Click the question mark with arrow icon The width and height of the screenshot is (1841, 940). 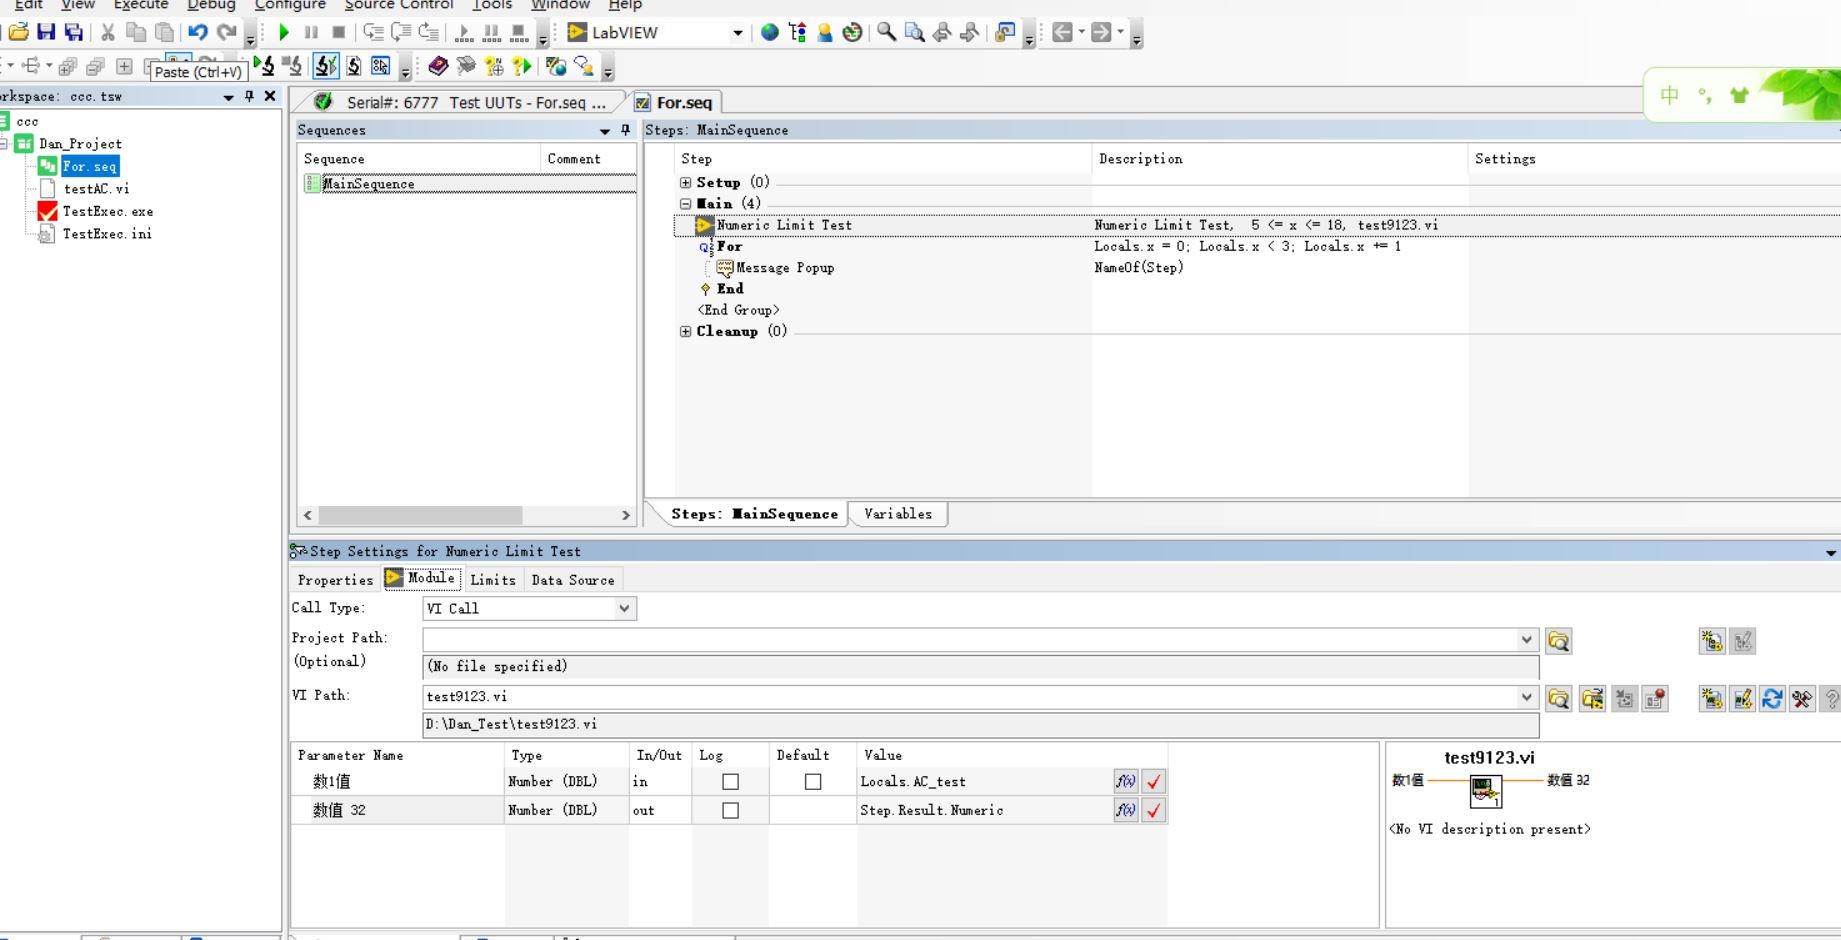521,66
